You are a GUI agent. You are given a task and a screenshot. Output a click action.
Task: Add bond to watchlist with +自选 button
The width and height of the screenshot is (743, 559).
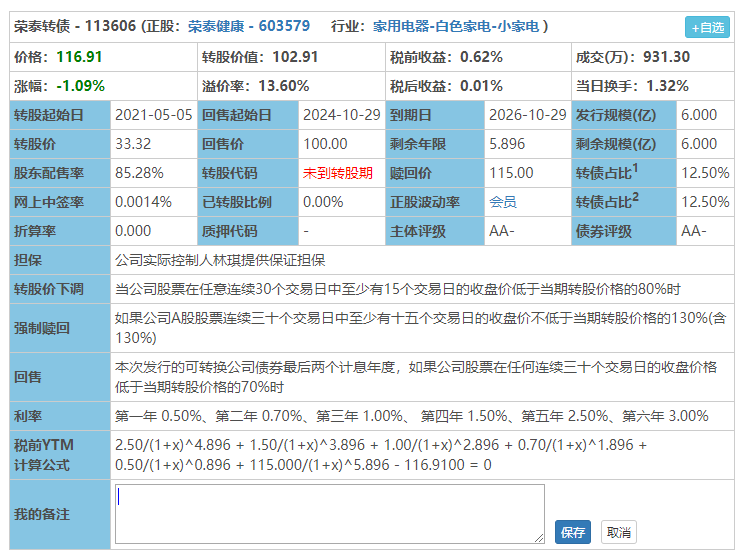[x=707, y=27]
